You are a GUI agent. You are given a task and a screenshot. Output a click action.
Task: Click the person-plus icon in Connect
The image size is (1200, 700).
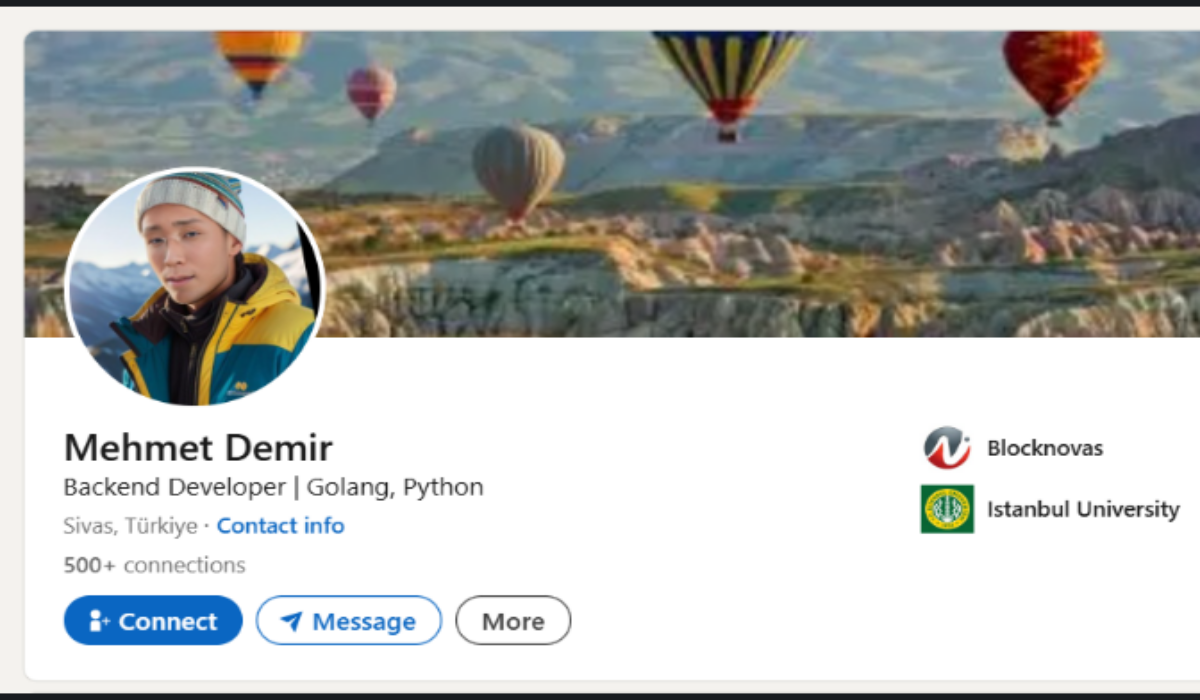coord(99,621)
